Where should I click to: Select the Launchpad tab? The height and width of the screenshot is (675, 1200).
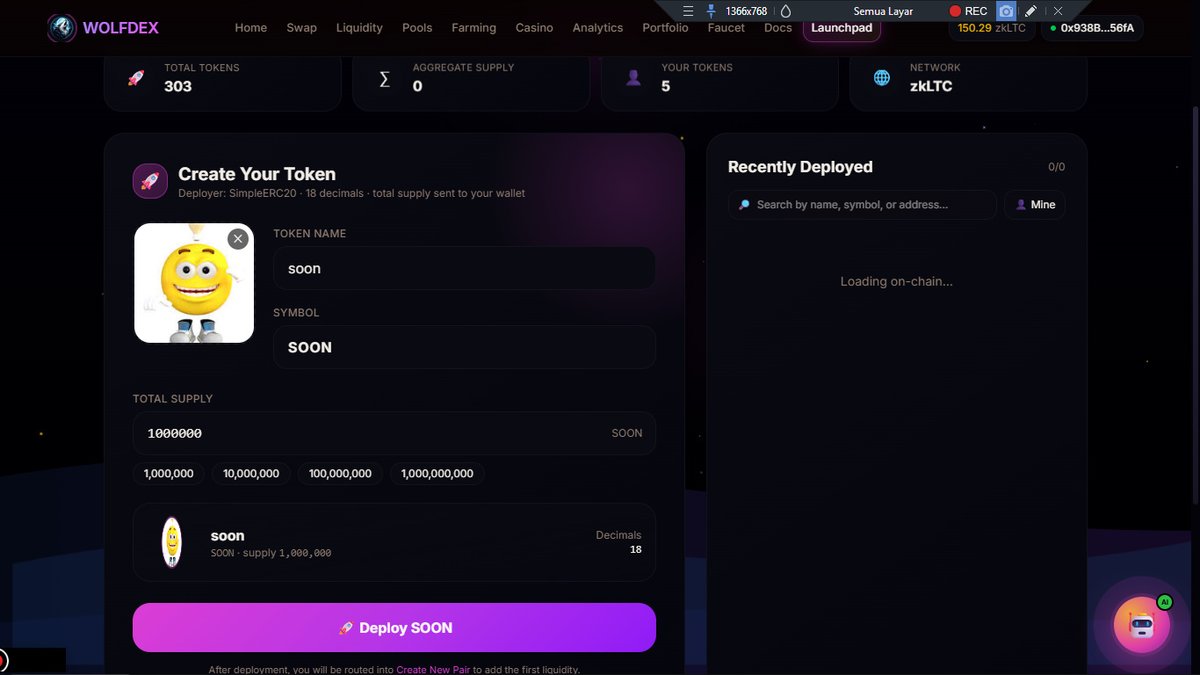[x=842, y=28]
